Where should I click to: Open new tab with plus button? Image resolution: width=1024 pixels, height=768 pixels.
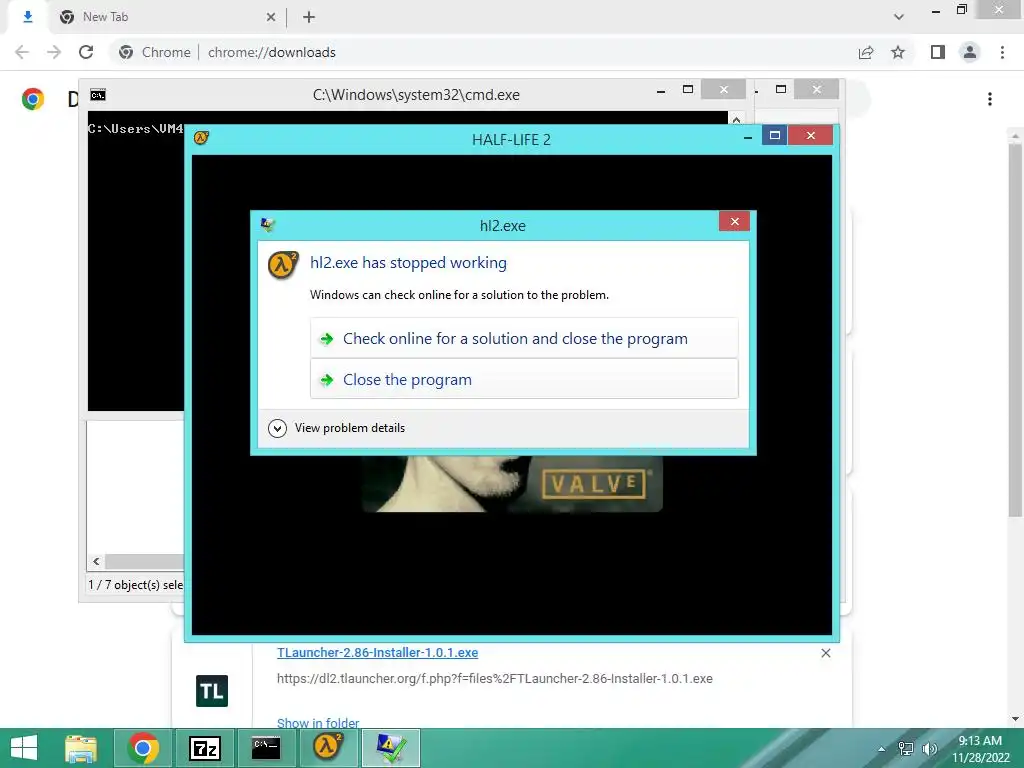pyautogui.click(x=309, y=17)
